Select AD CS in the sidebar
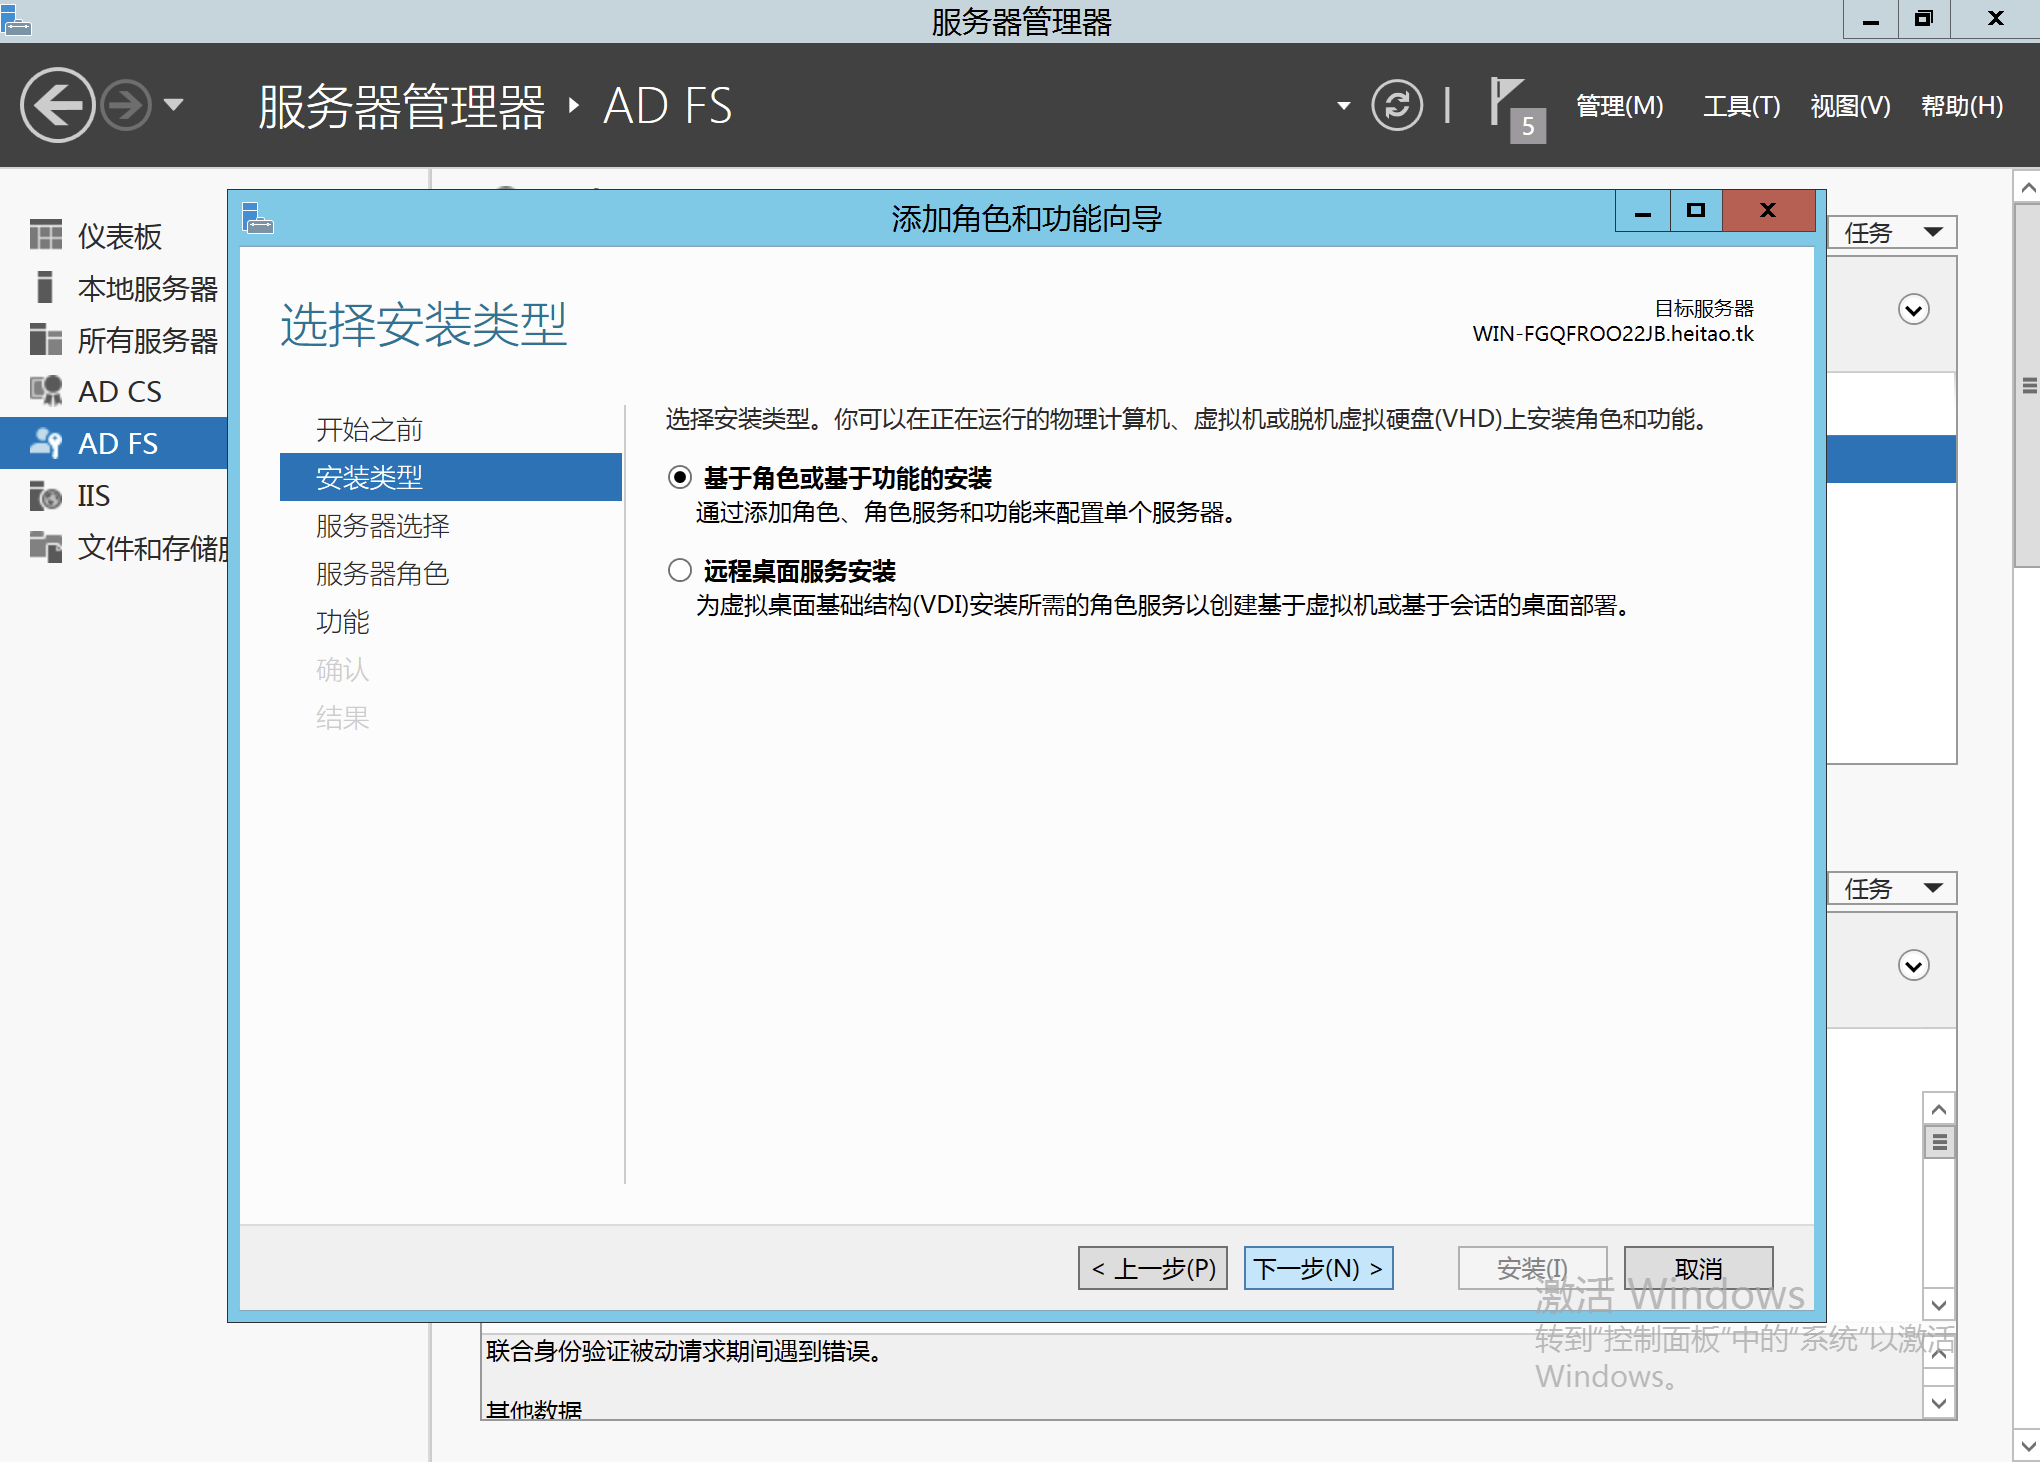This screenshot has height=1462, width=2040. pos(114,391)
